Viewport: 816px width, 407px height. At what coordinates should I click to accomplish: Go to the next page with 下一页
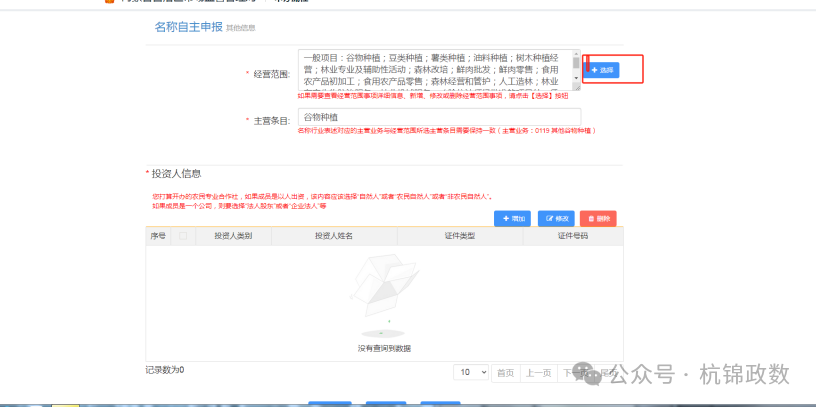tap(576, 373)
